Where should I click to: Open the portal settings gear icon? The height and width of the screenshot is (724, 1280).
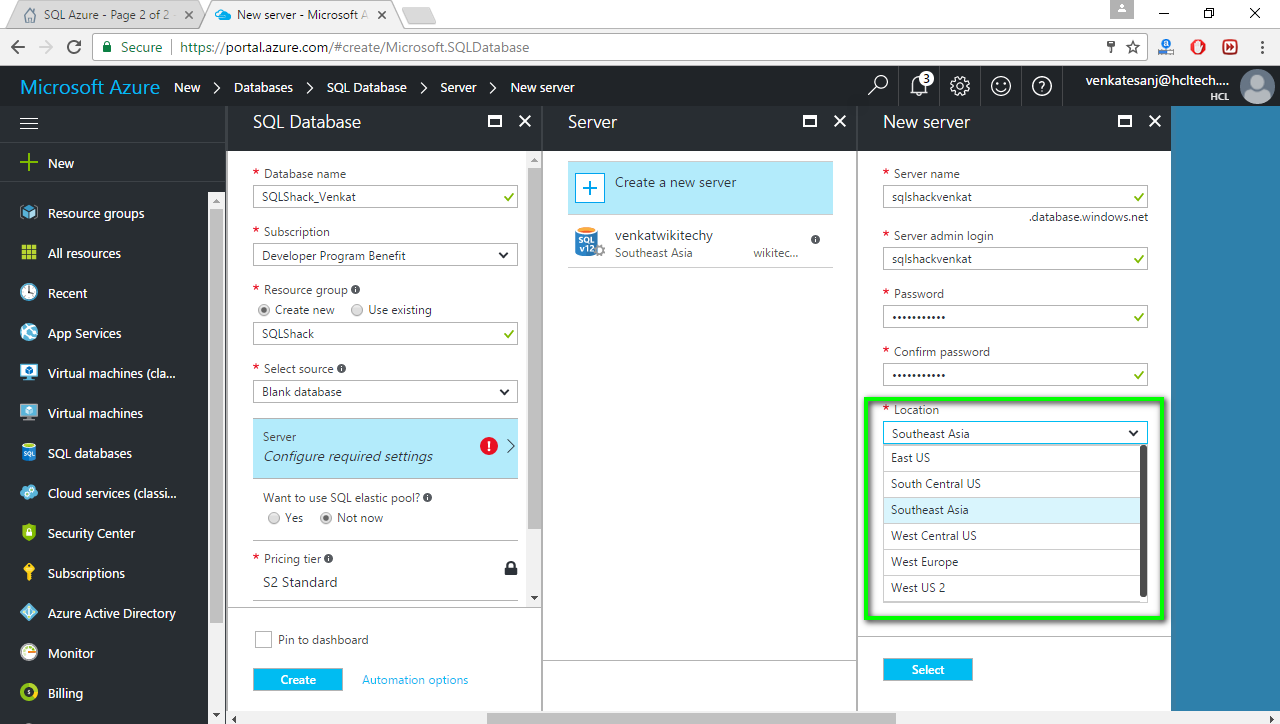960,87
